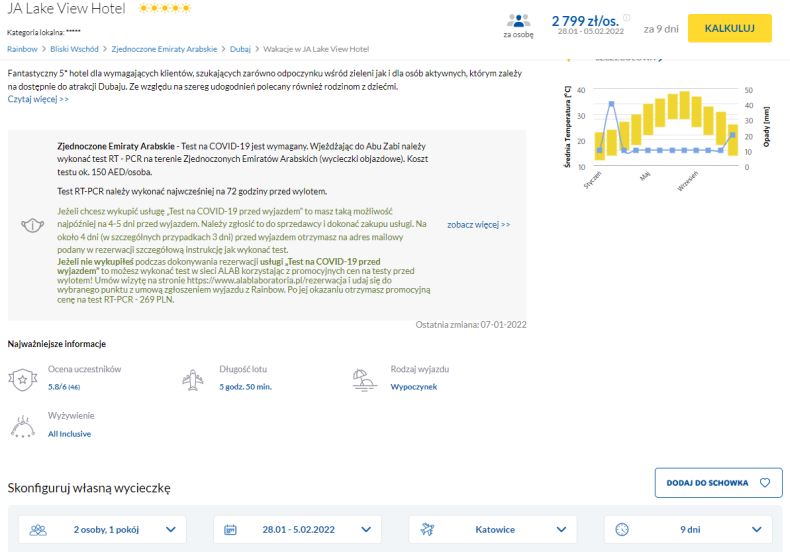
Task: Click 'Najważniejsze informacje' heading
Action: [57, 344]
